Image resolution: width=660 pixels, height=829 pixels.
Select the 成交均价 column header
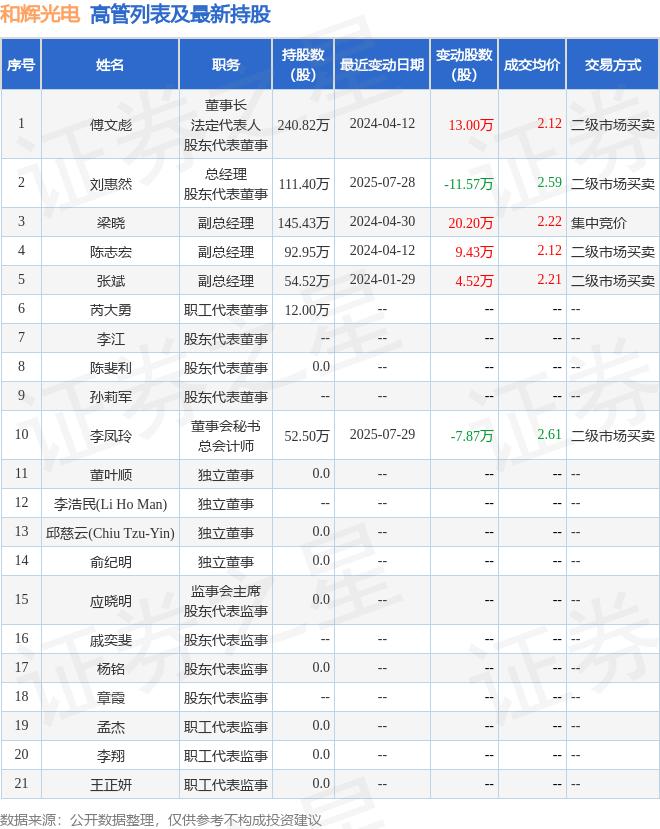pos(532,65)
